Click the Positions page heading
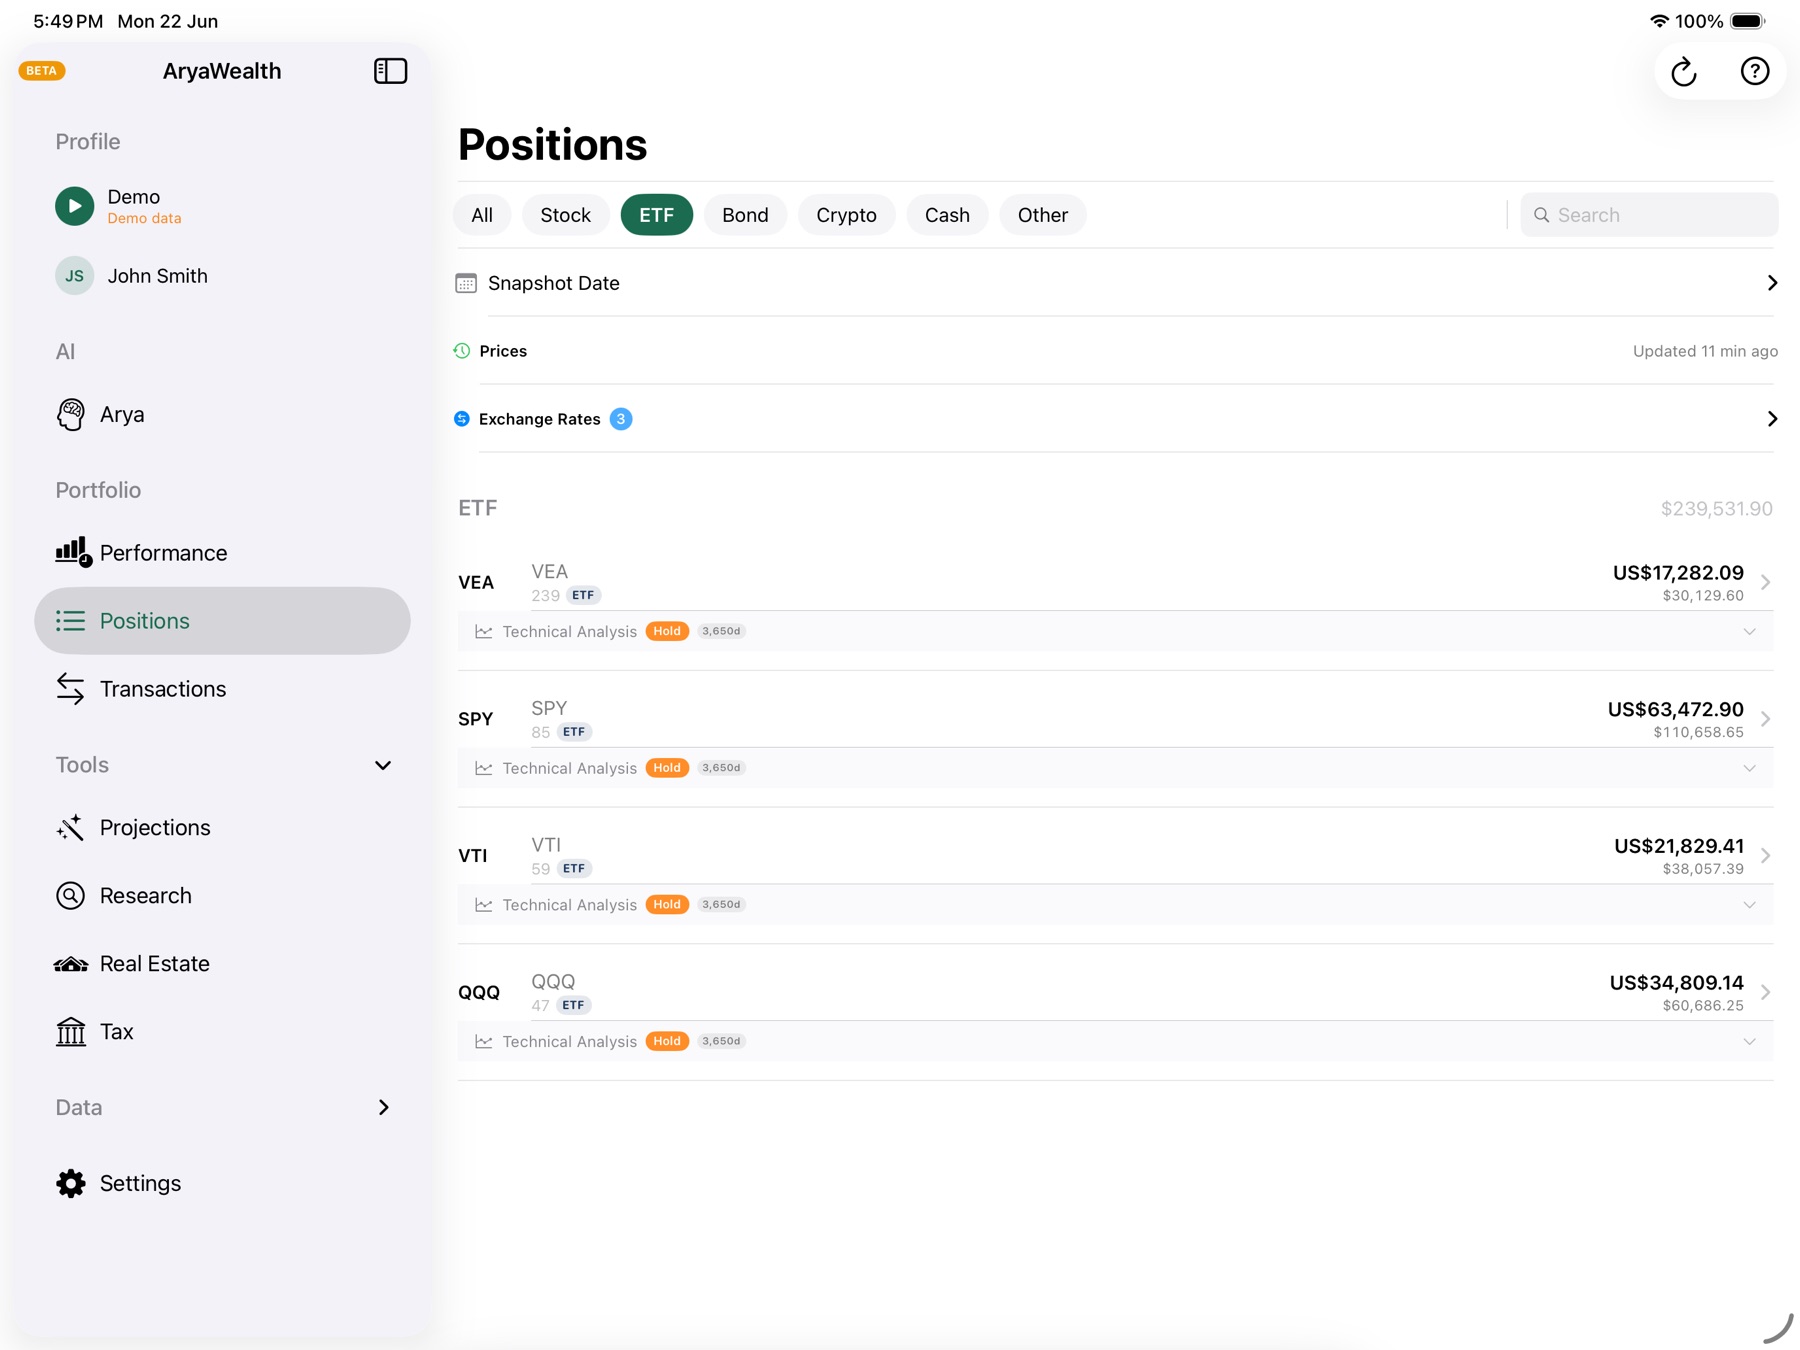 click(x=552, y=145)
